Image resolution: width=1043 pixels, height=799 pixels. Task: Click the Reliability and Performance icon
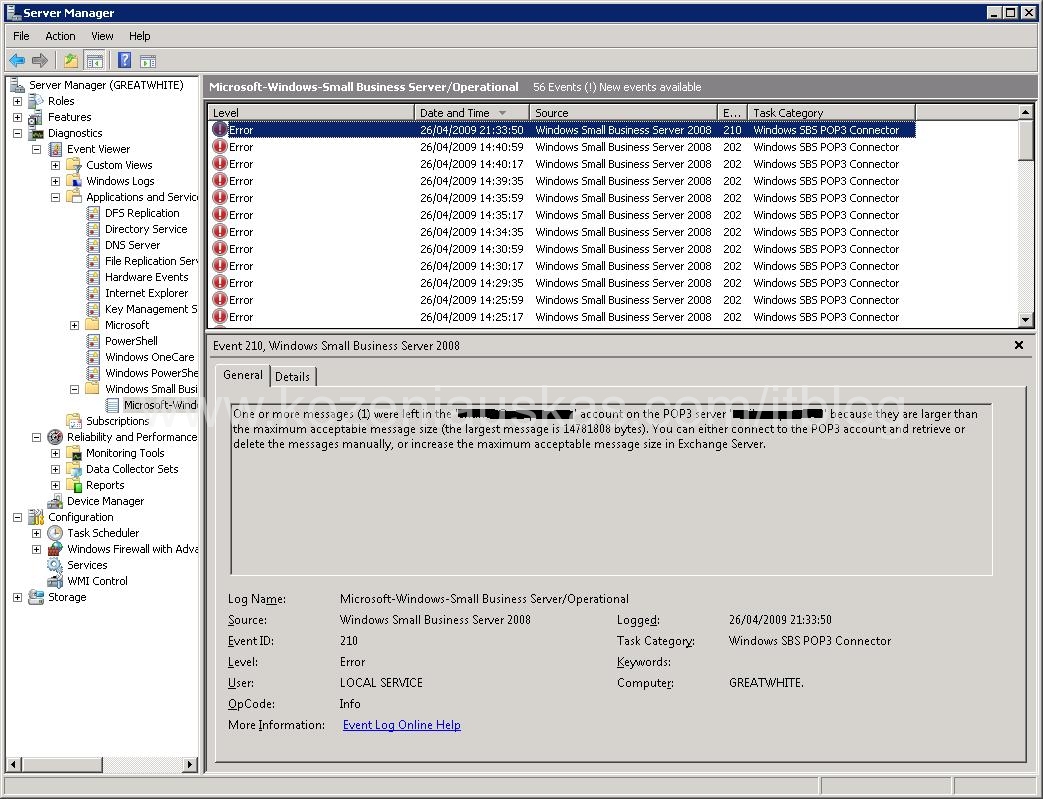click(55, 437)
